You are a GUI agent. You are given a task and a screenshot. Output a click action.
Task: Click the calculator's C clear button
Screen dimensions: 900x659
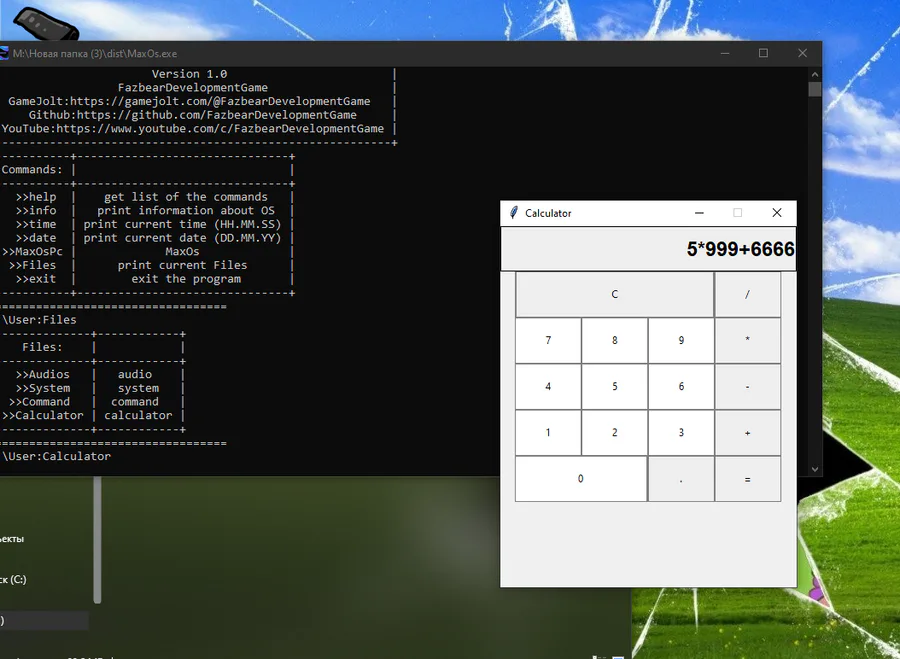[x=615, y=294]
